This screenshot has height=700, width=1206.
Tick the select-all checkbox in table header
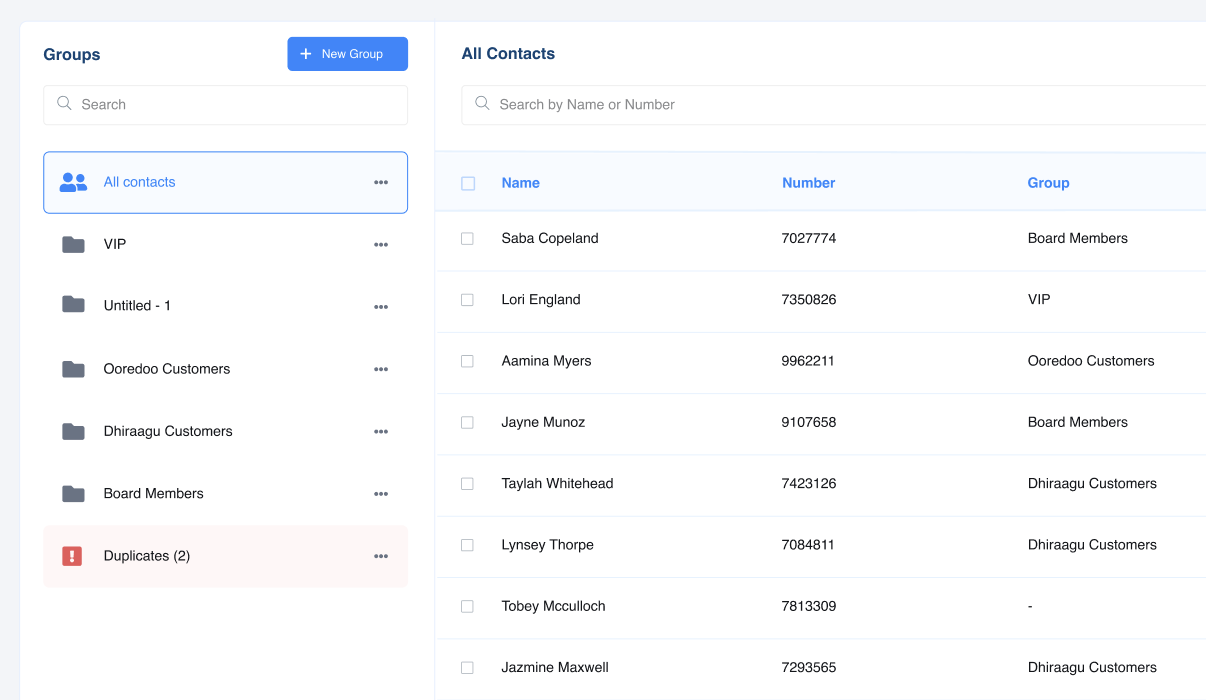[x=468, y=183]
